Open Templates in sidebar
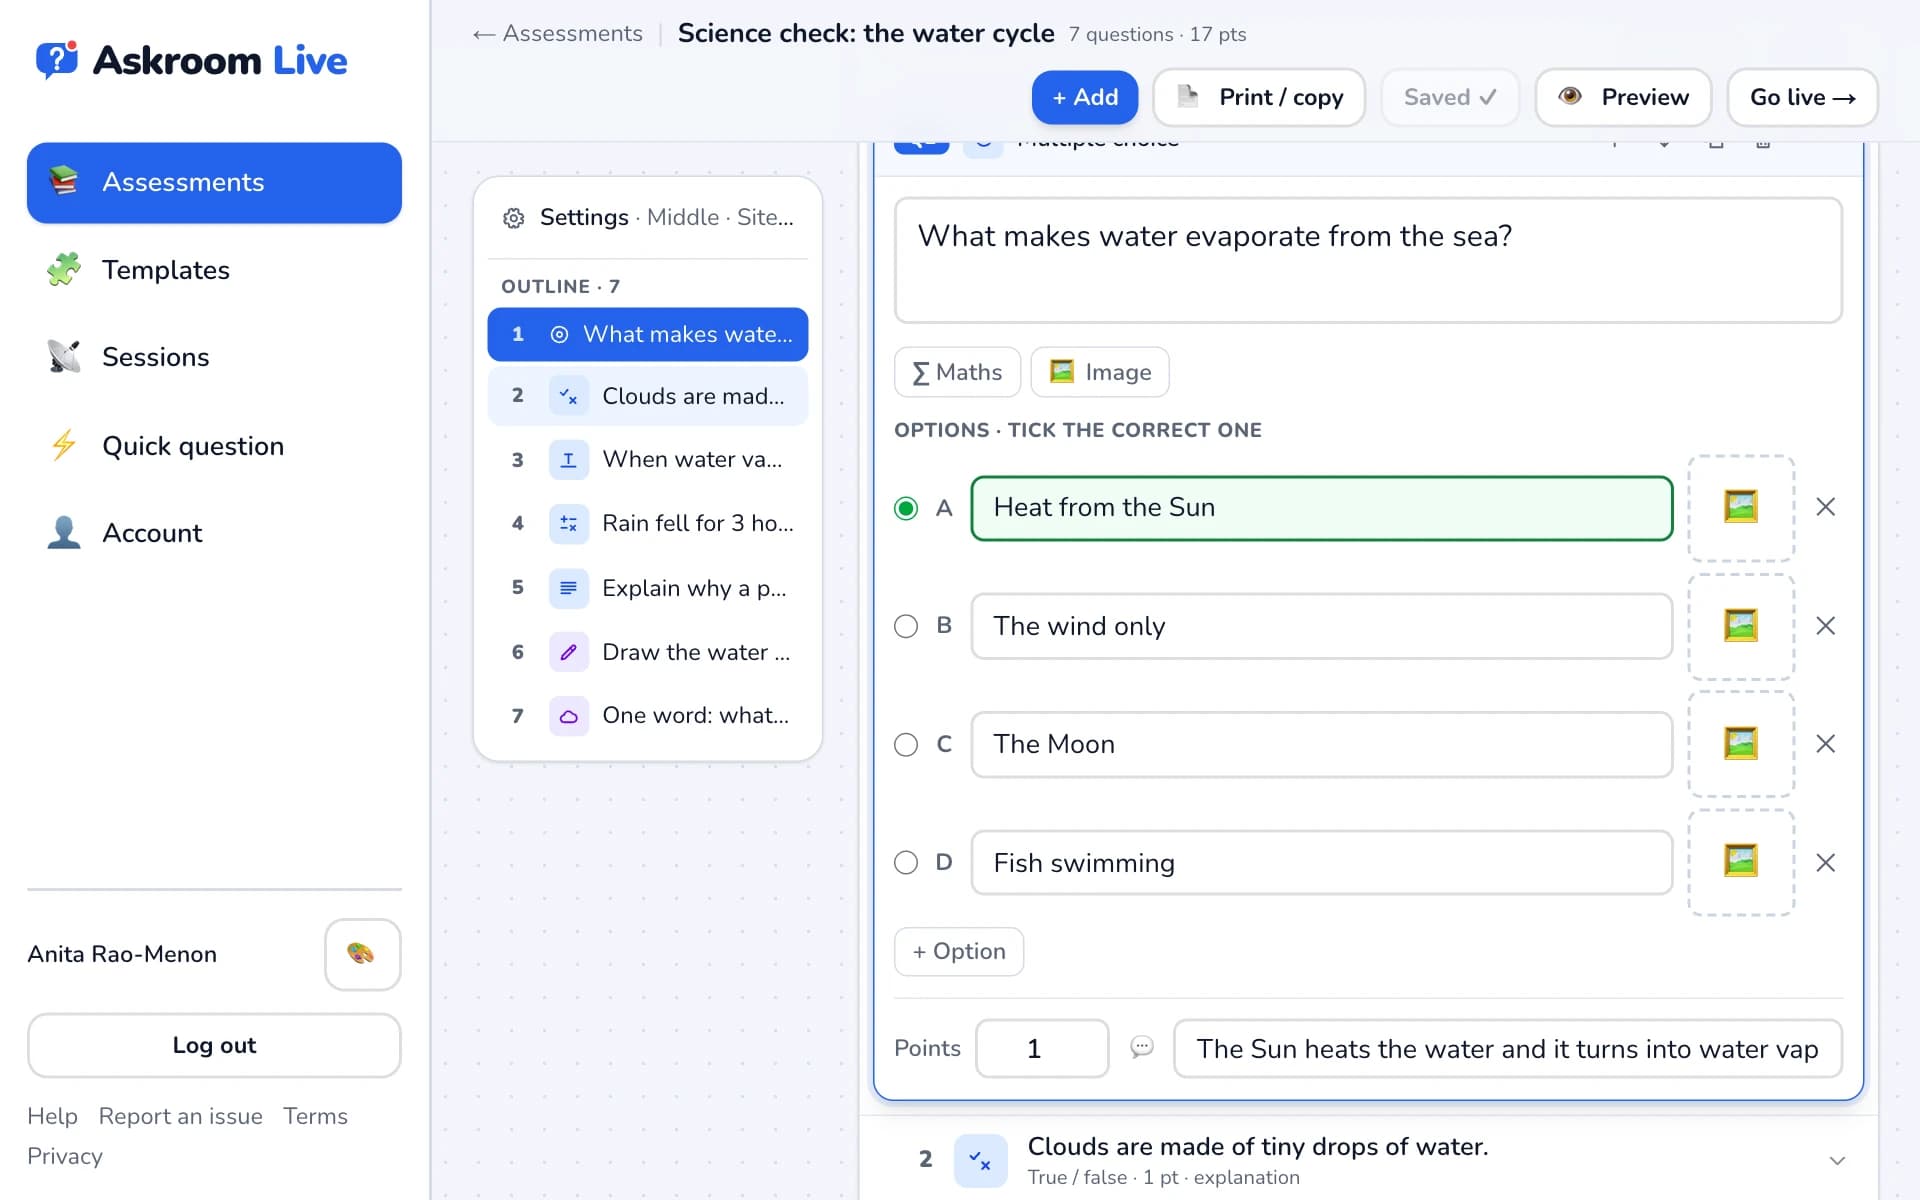The height and width of the screenshot is (1200, 1920). tap(214, 270)
